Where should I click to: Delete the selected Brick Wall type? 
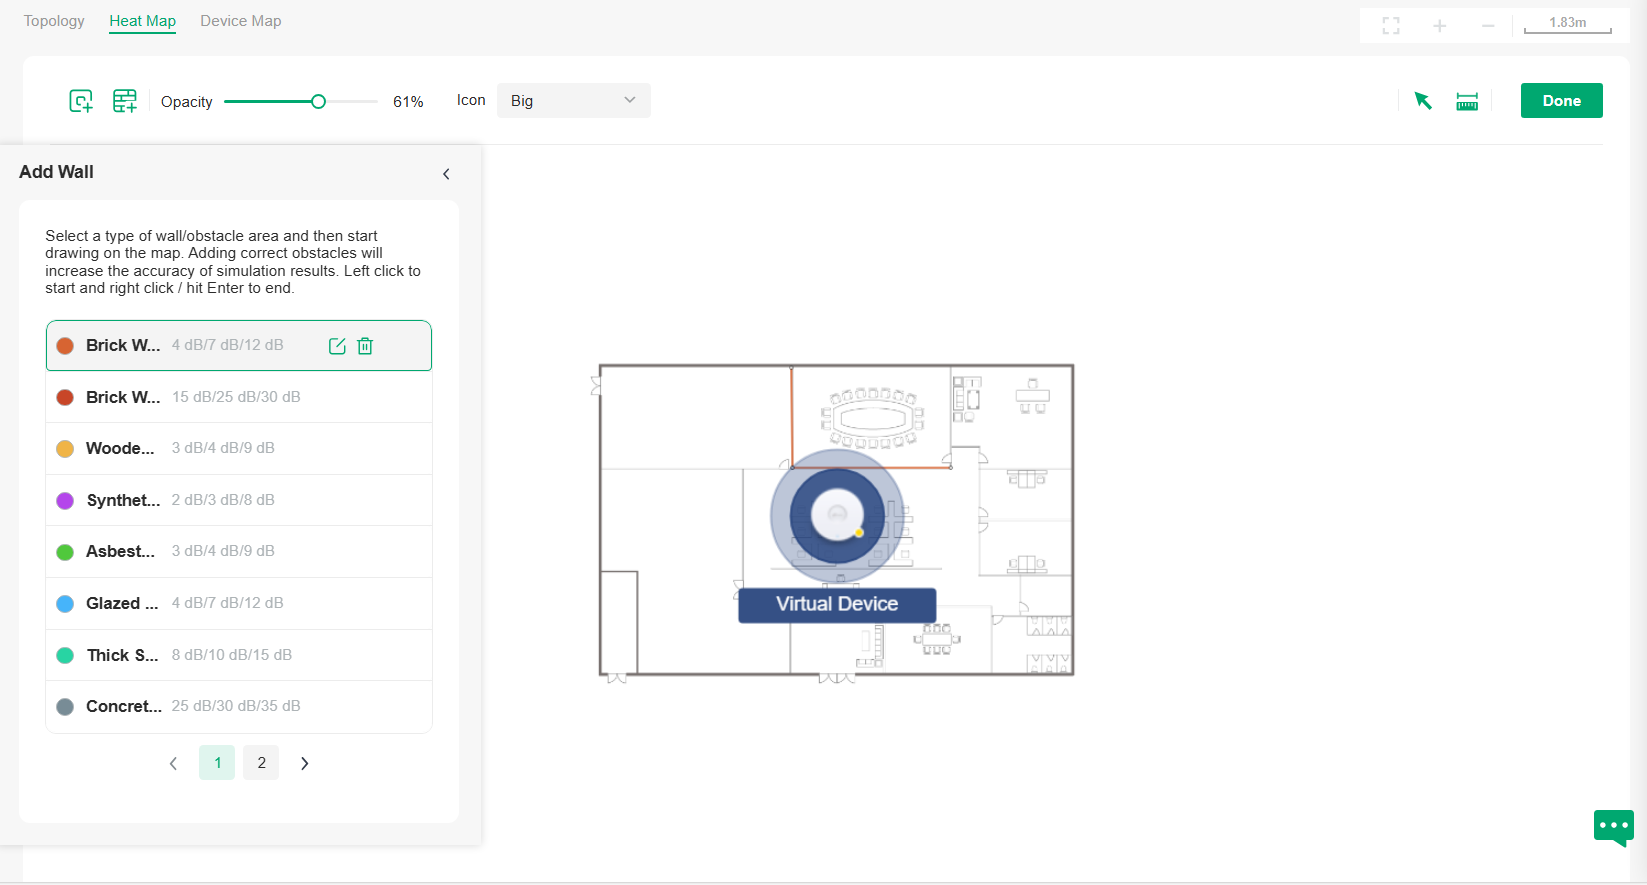(x=365, y=346)
